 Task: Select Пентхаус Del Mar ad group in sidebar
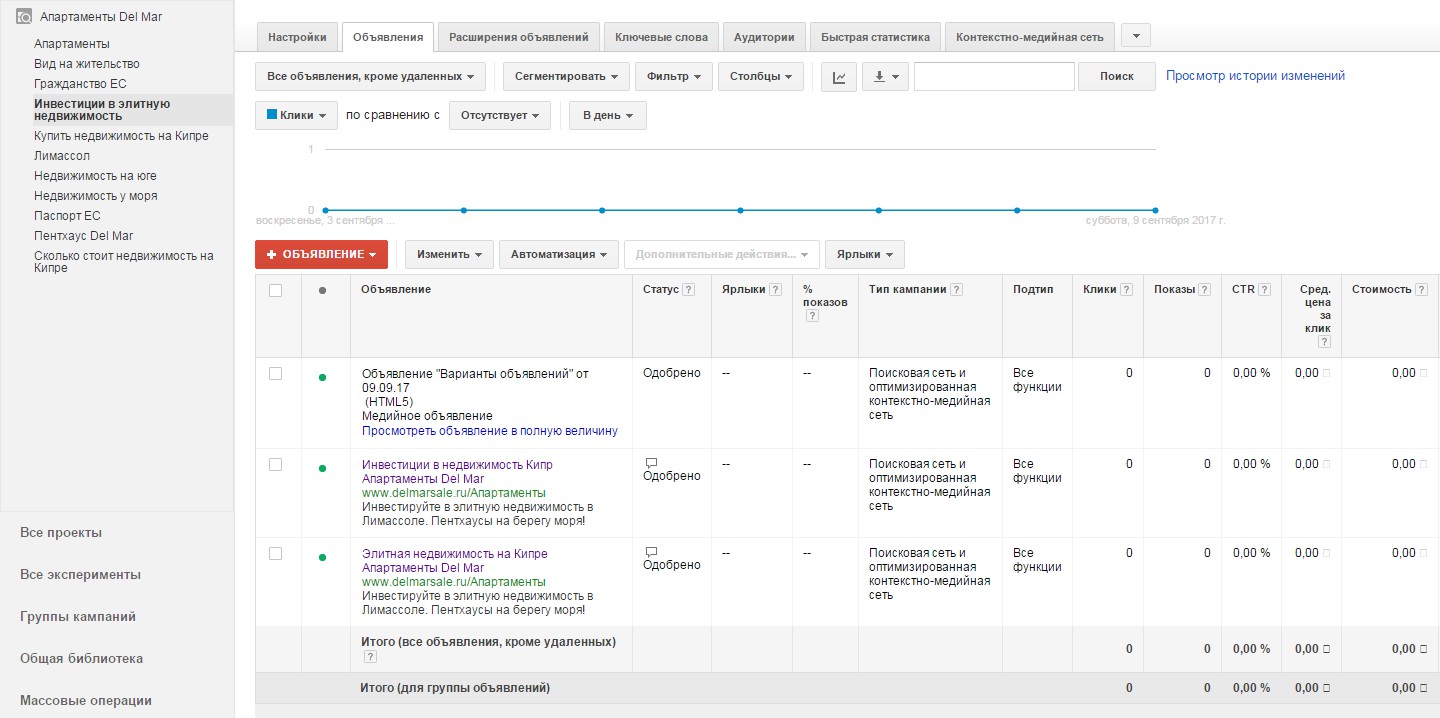coord(84,236)
